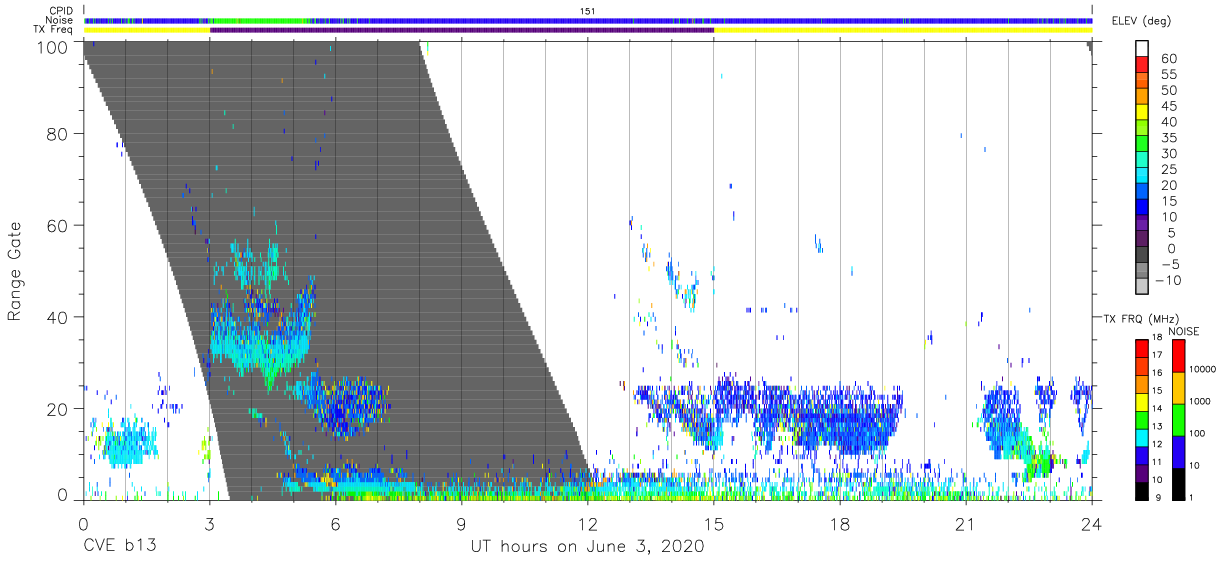Select the yellow 40–45 degree elevation swatch

1143,114
